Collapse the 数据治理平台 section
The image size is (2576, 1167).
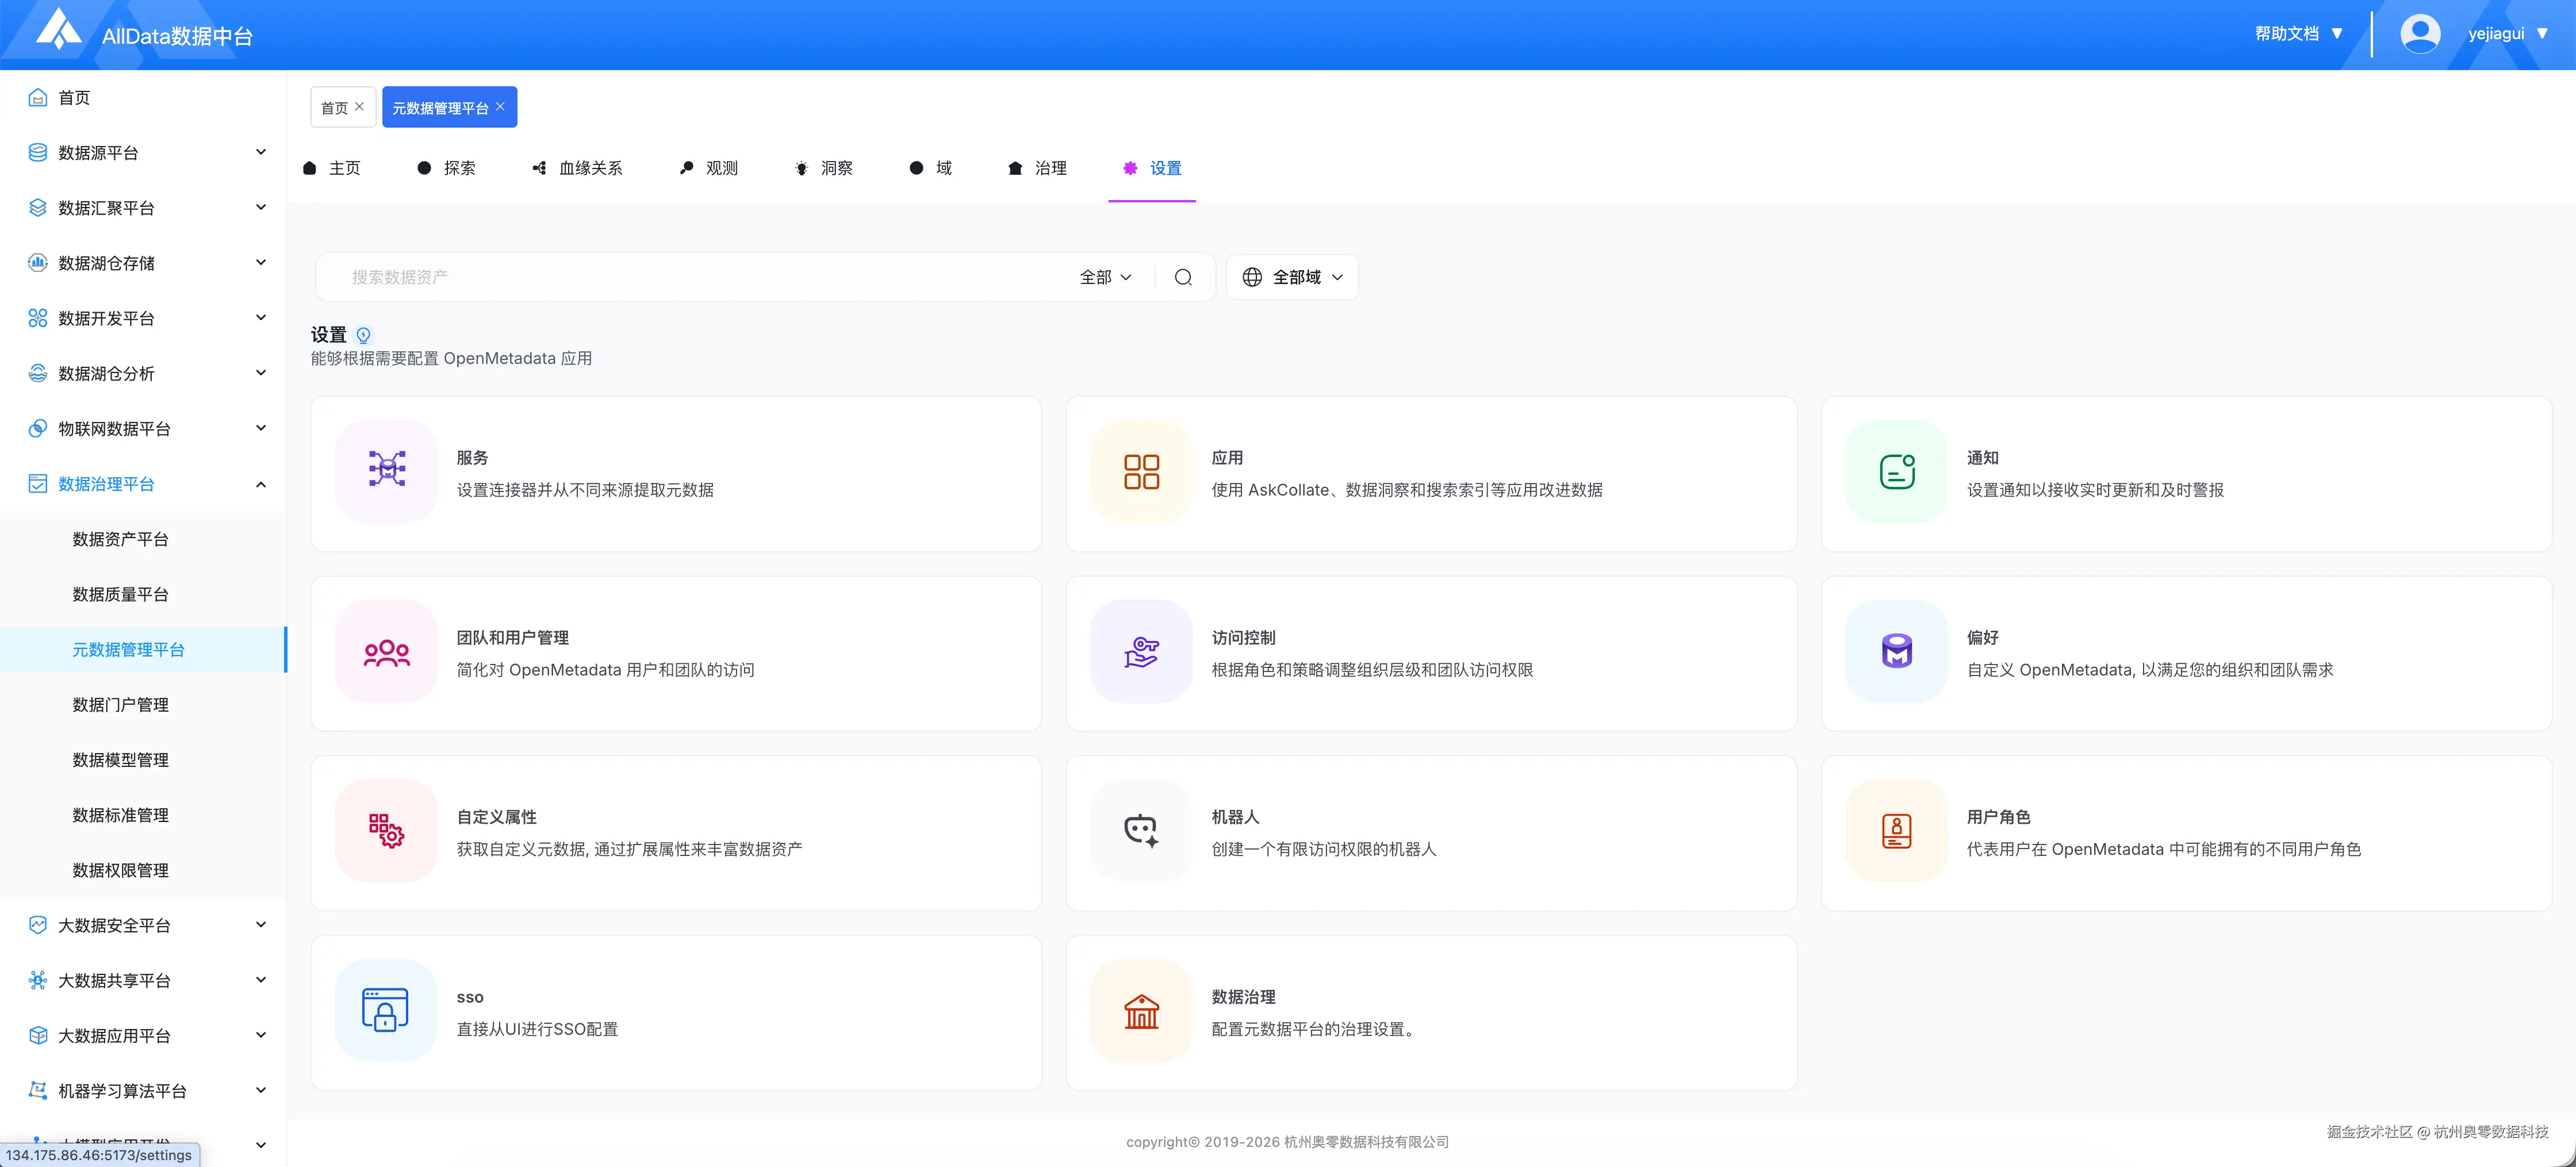coord(261,484)
